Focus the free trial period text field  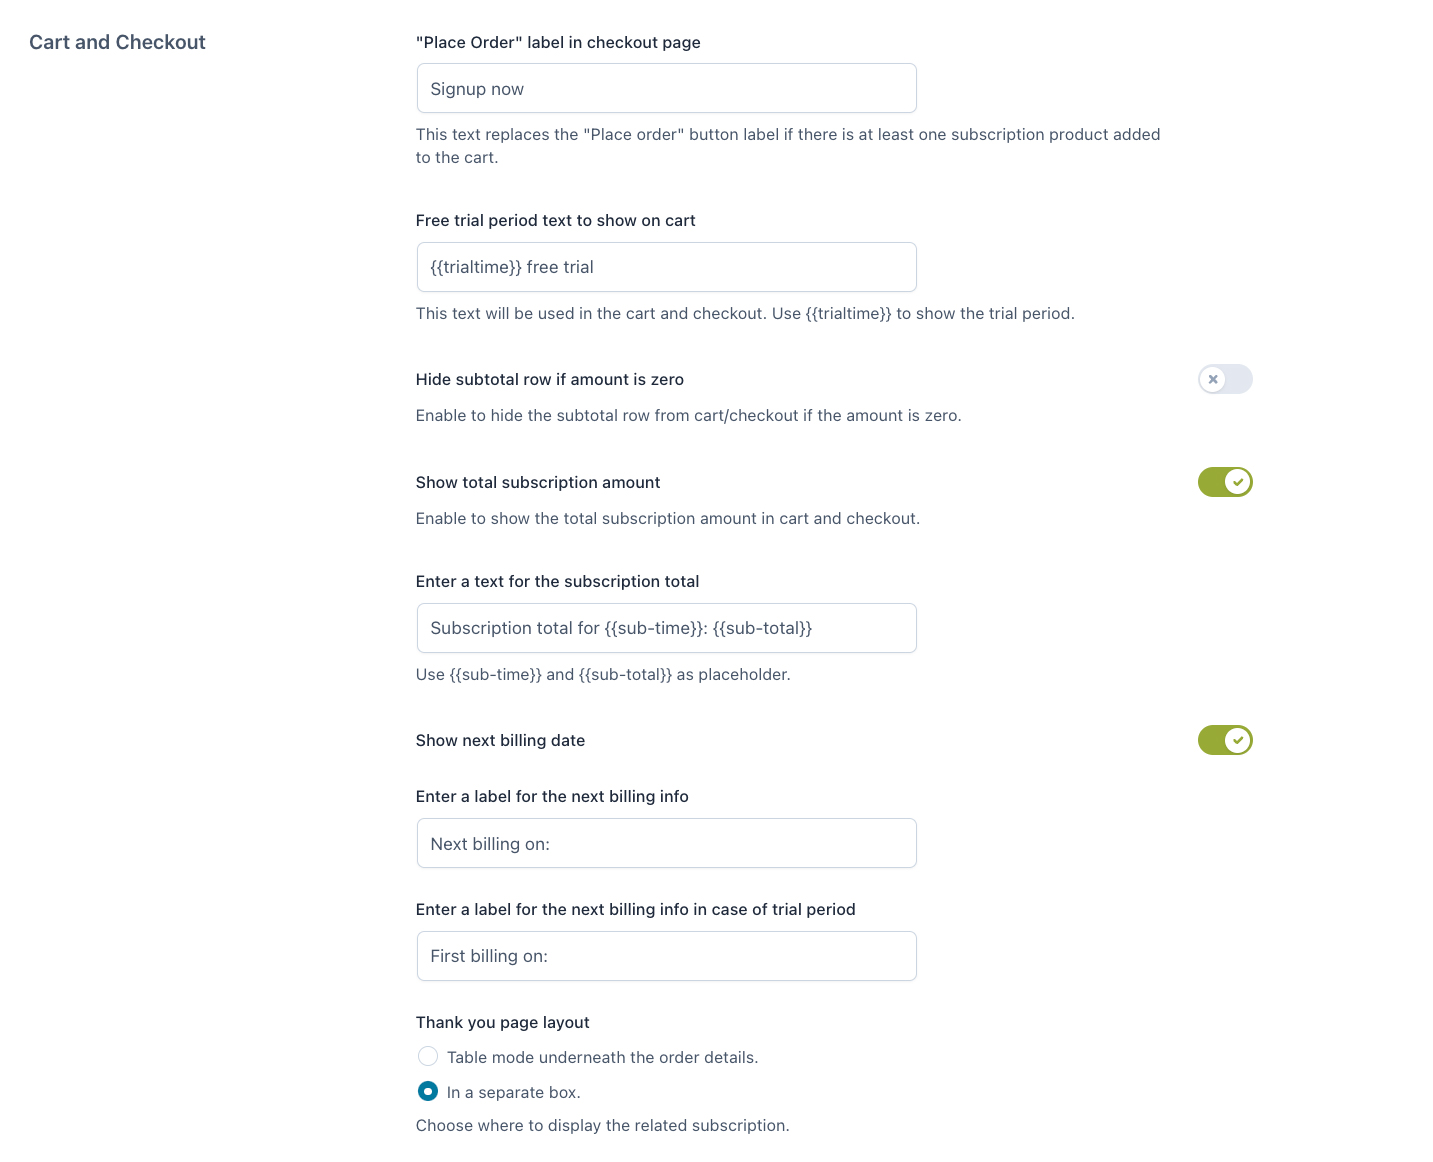point(666,267)
